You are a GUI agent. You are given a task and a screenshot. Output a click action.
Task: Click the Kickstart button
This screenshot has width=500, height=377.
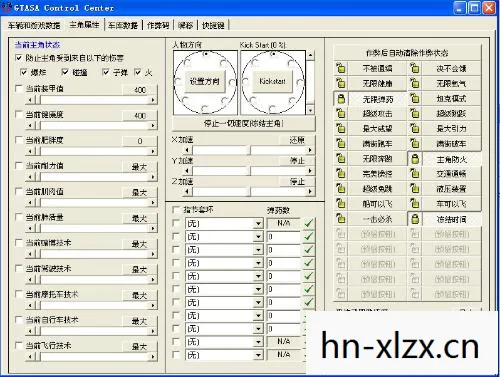[x=272, y=81]
